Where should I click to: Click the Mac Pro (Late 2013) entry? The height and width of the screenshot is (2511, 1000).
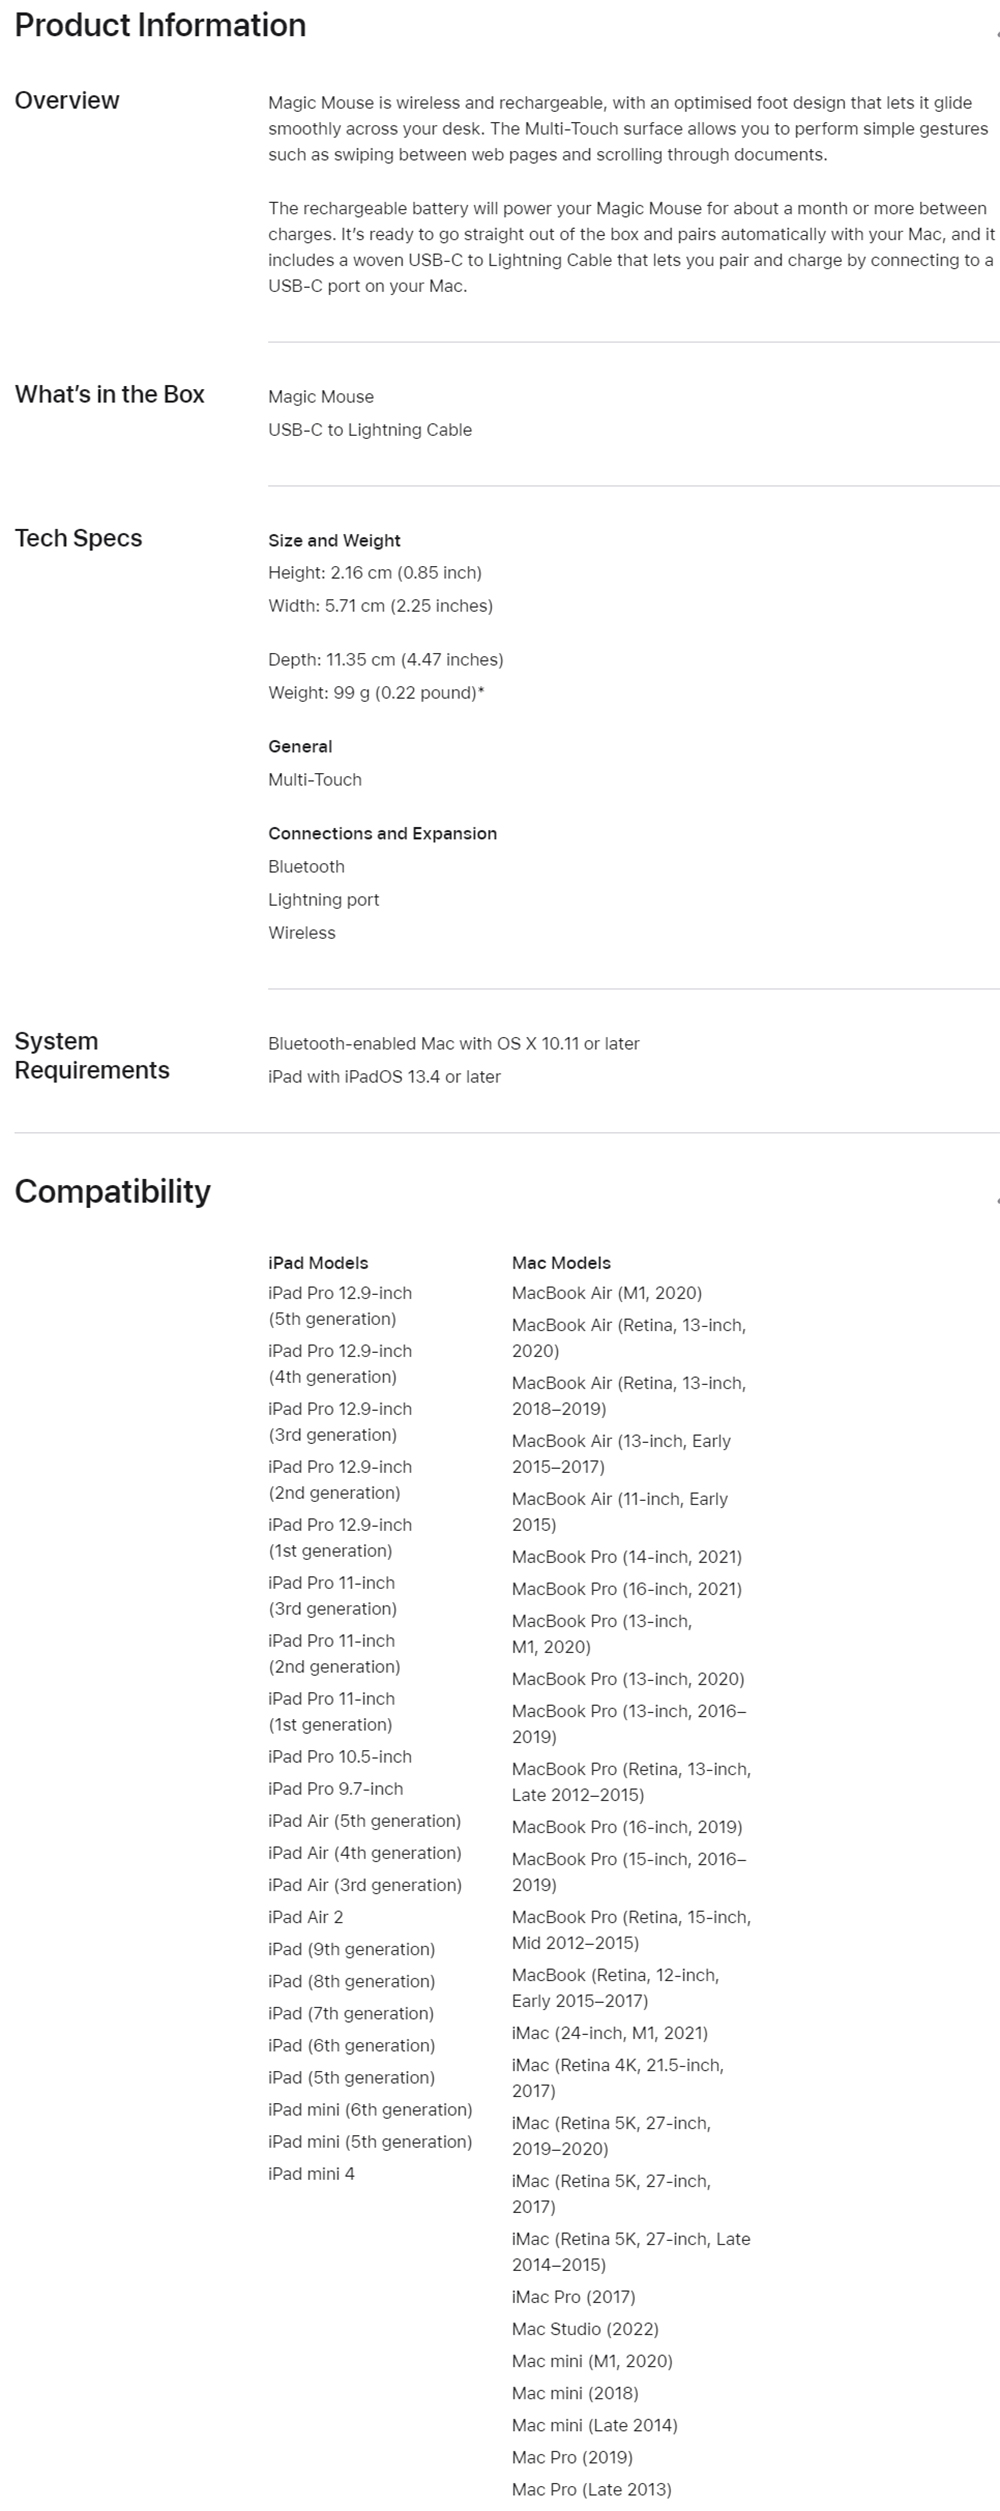[x=591, y=2489]
